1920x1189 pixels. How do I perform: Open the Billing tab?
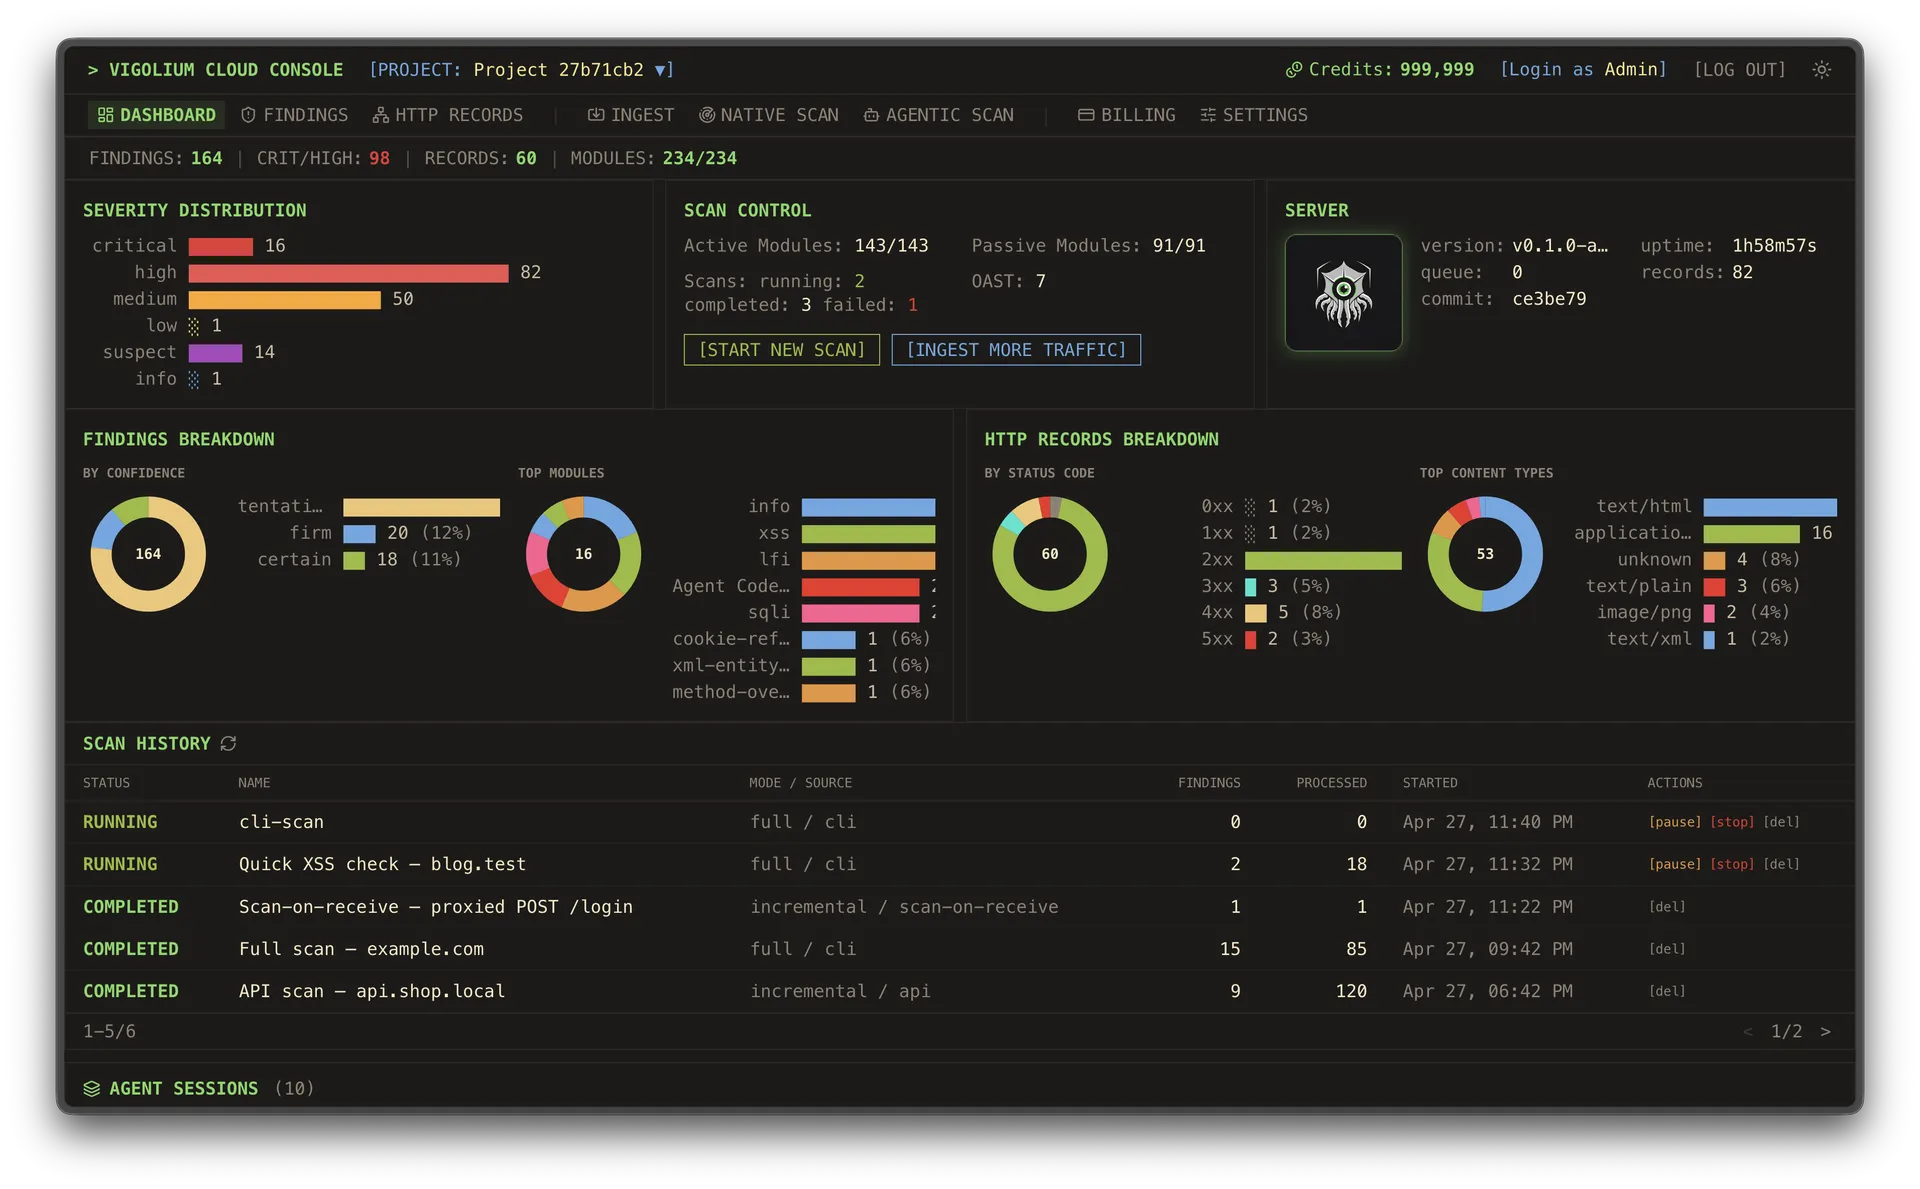tap(1127, 115)
